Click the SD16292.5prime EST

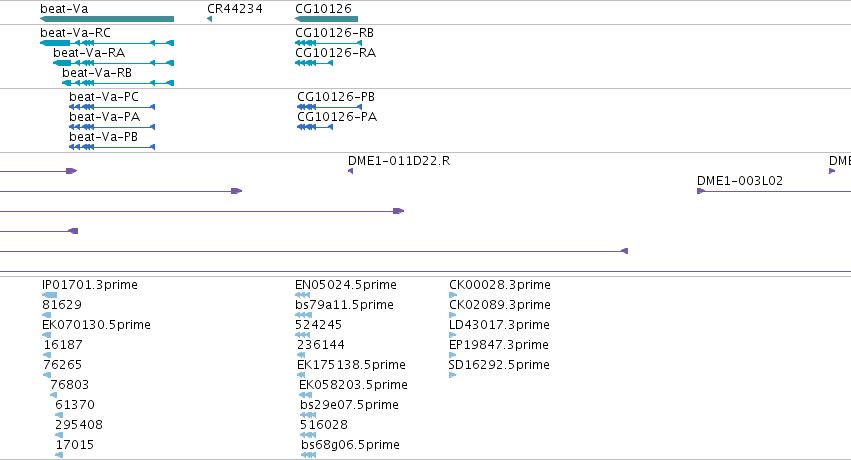pos(499,365)
